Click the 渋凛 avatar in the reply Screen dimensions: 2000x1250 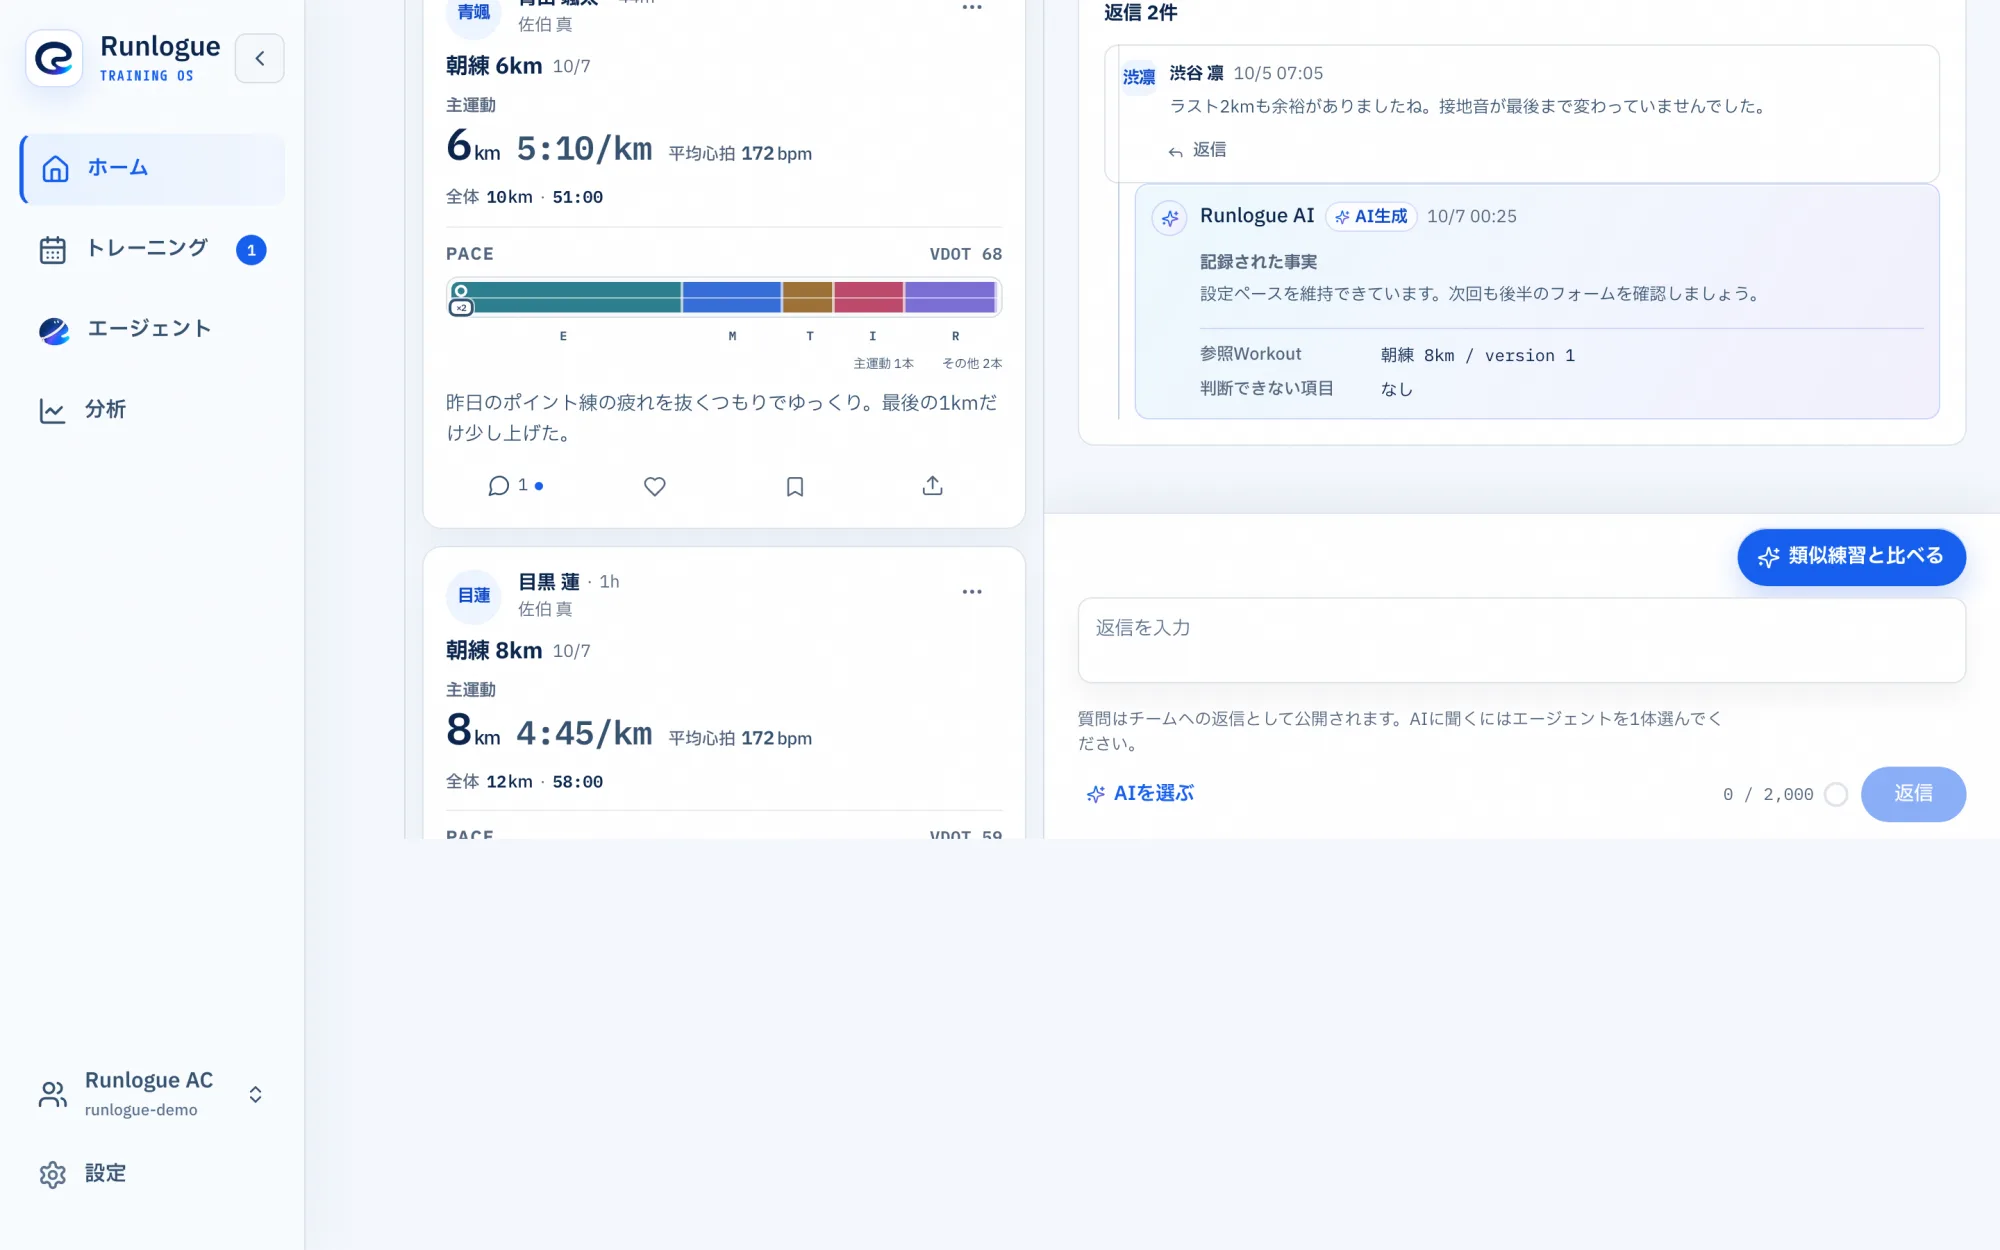1139,77
